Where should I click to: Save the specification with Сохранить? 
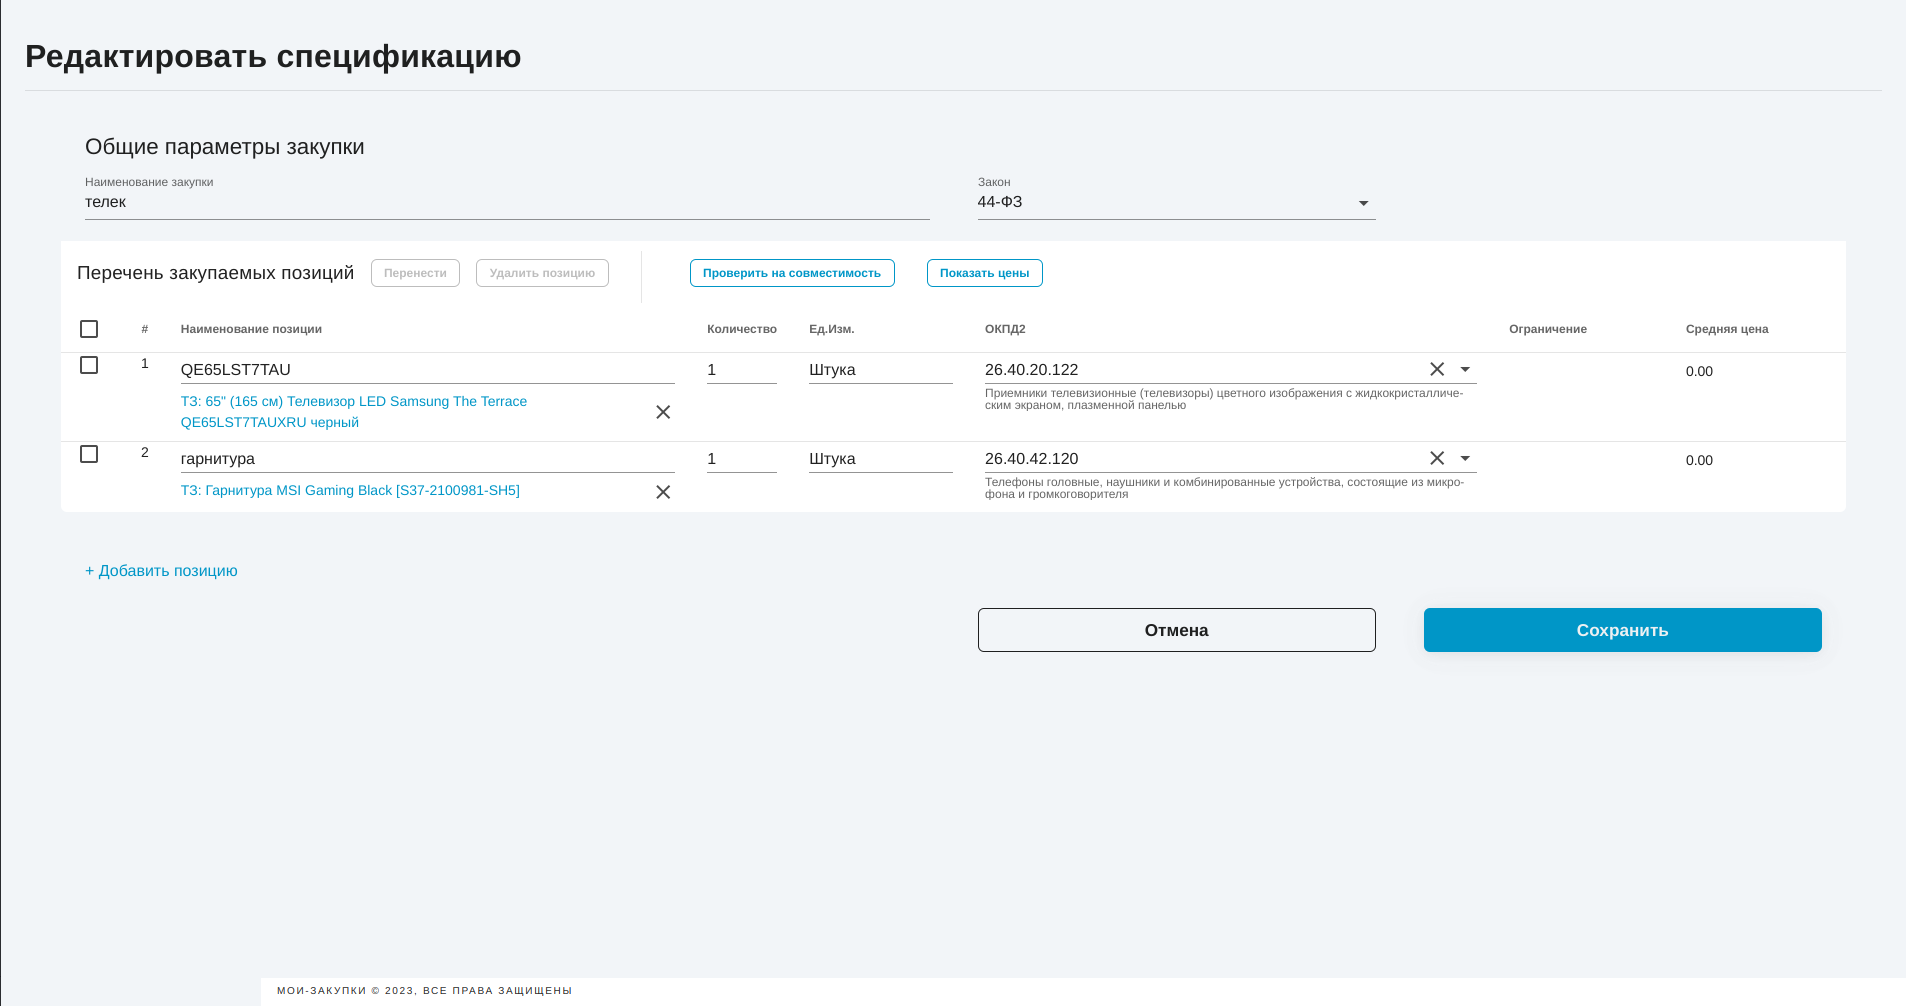(1622, 630)
